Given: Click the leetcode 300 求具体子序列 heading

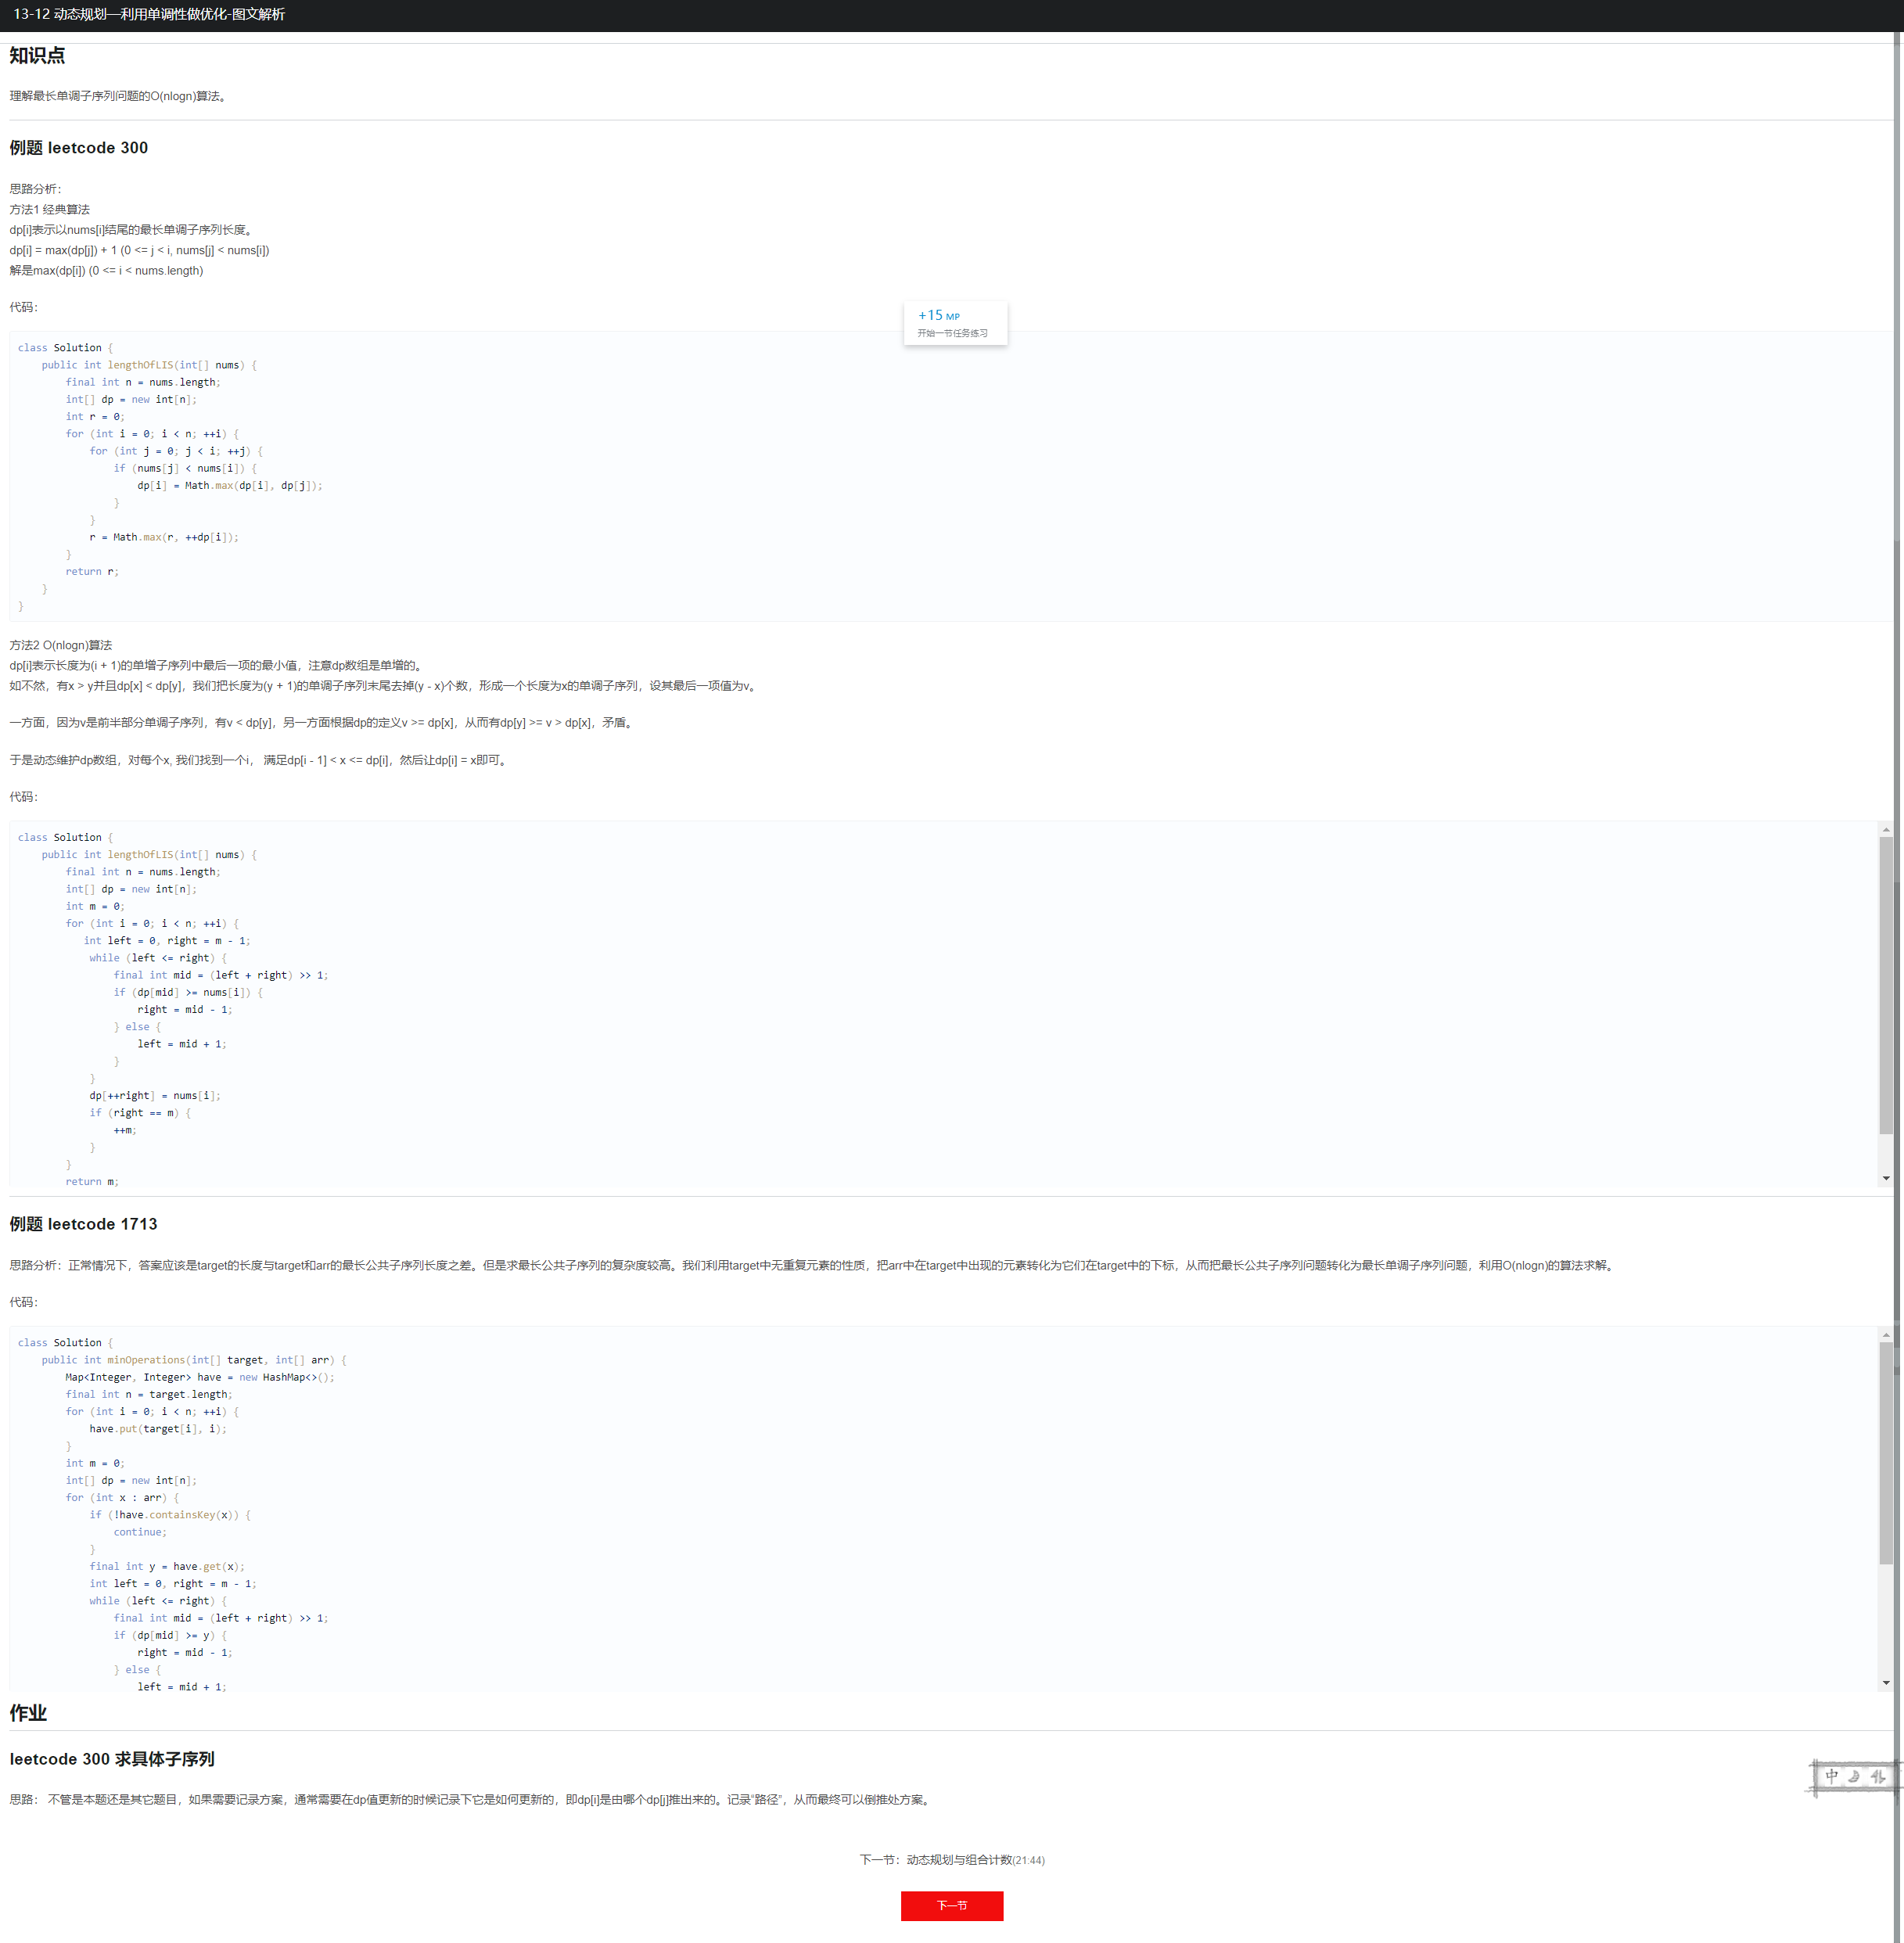Looking at the screenshot, I should click(112, 1759).
